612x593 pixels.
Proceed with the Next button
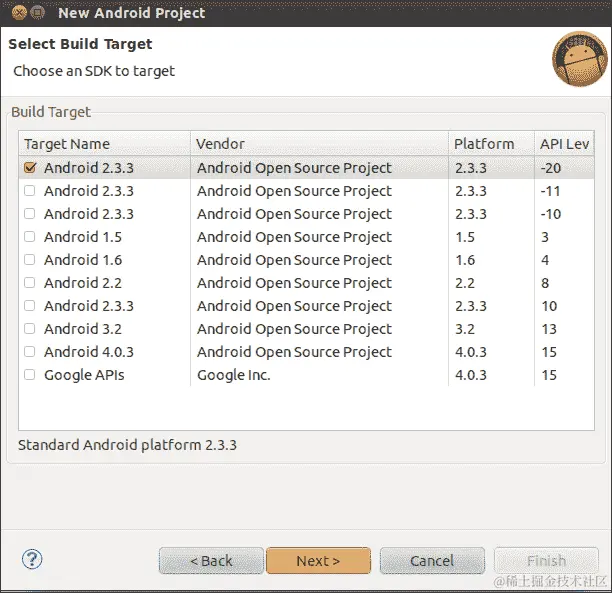coord(318,561)
